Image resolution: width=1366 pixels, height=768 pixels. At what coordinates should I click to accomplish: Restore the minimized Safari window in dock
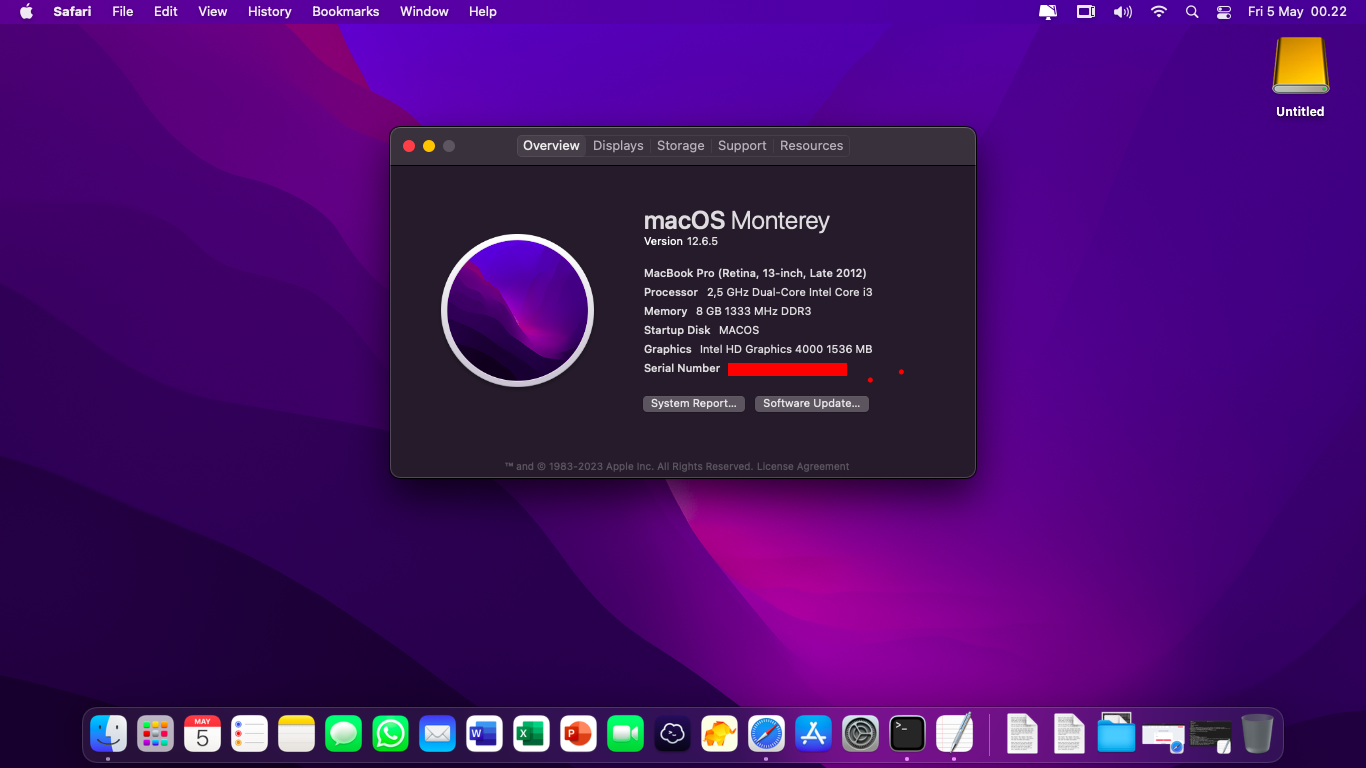tap(1163, 738)
